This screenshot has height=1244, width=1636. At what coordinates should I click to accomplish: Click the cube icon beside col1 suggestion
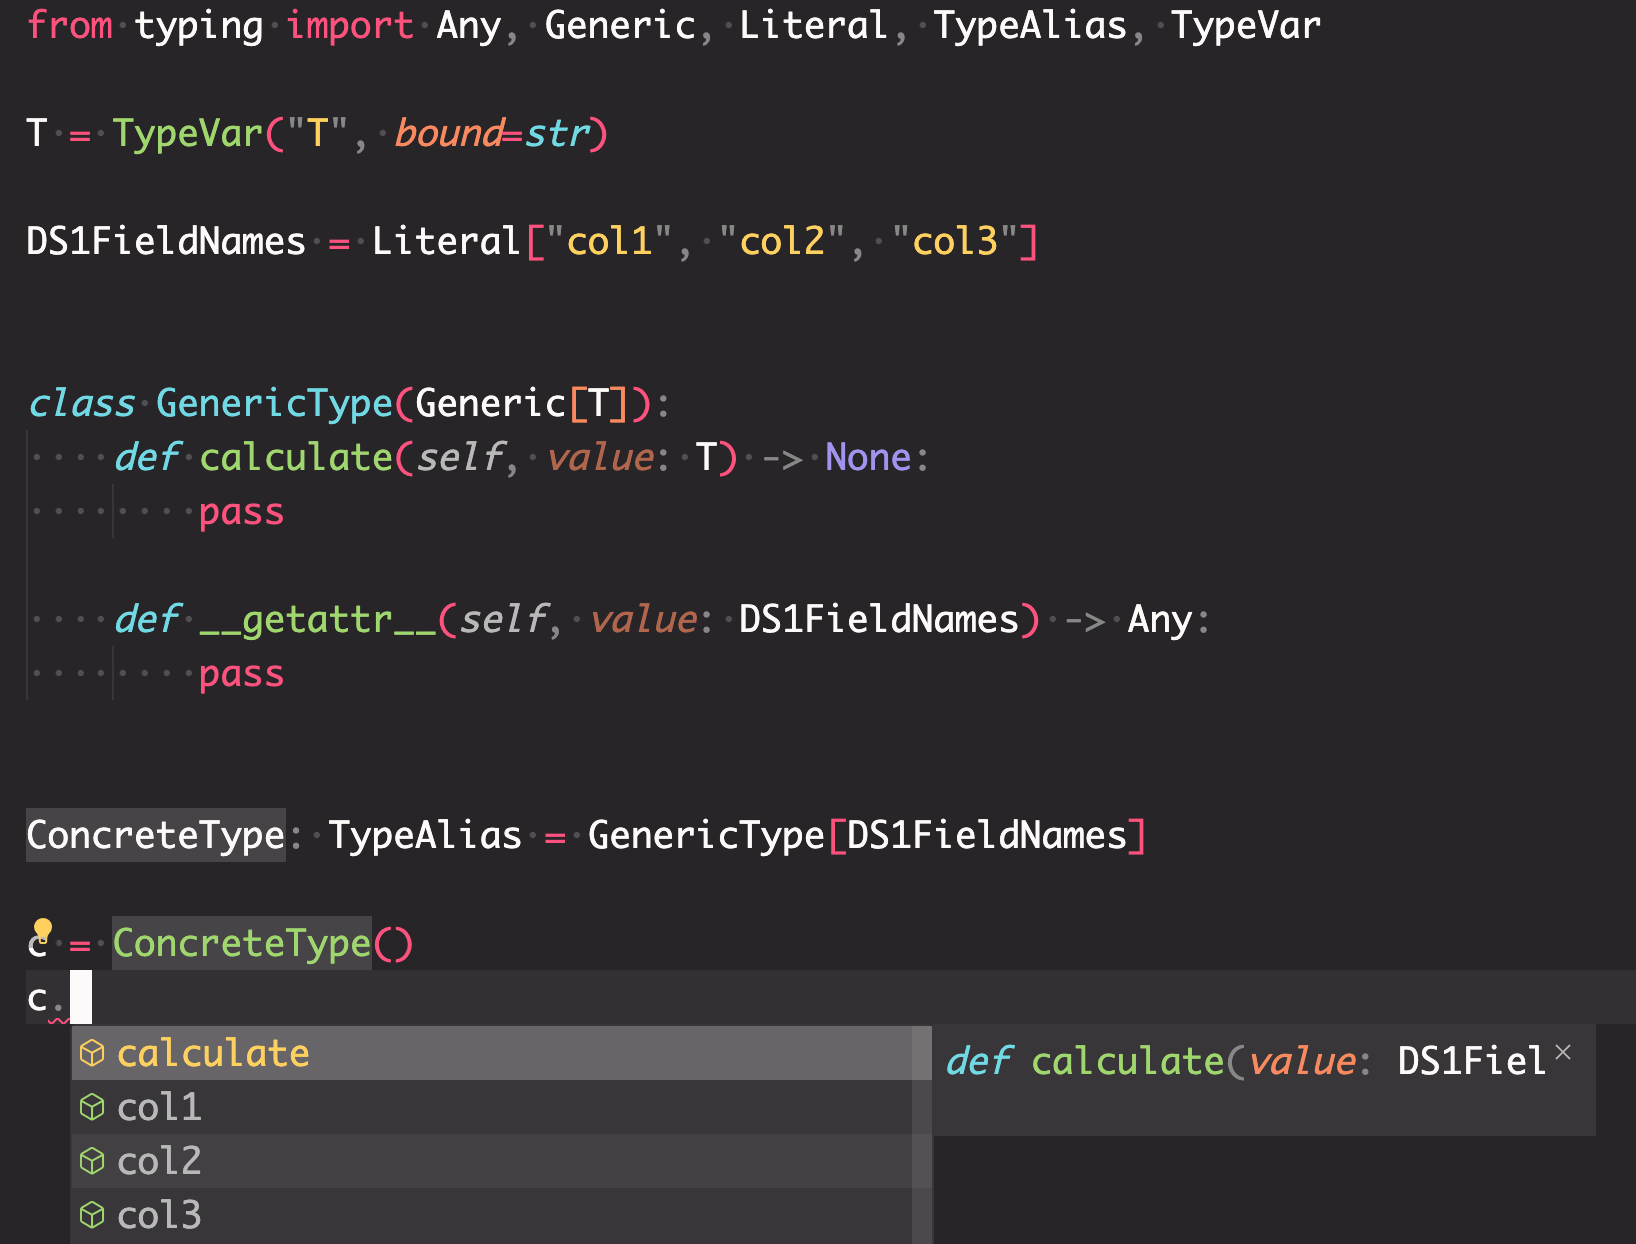click(x=92, y=1107)
